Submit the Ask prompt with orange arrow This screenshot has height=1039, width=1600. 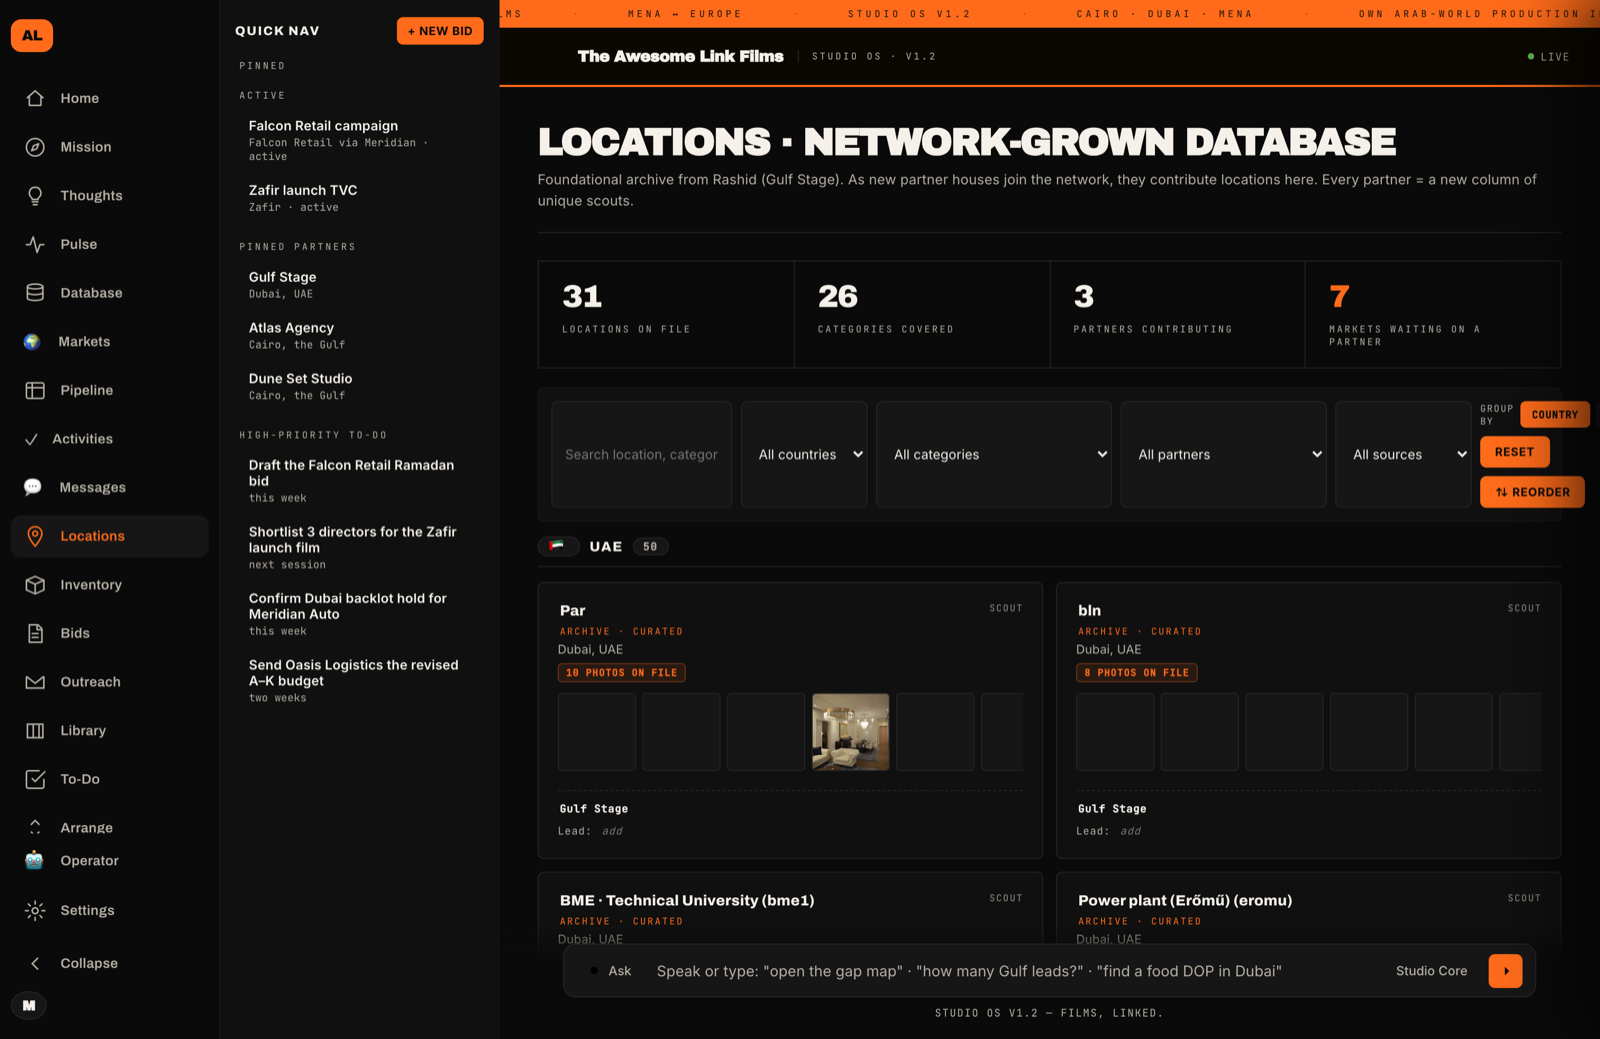pyautogui.click(x=1505, y=971)
